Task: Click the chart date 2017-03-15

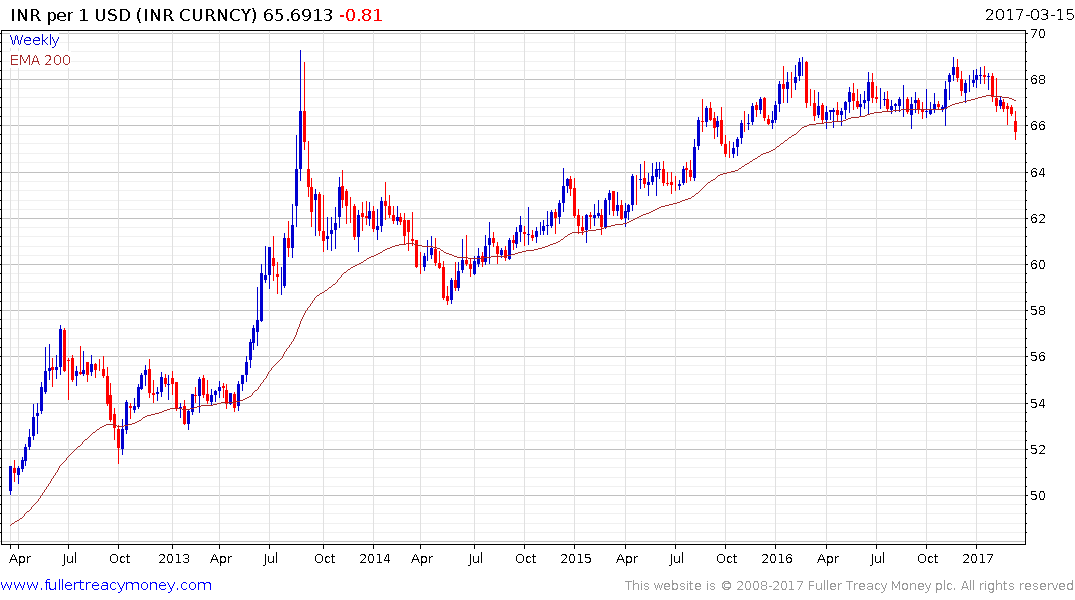Action: coord(1028,14)
